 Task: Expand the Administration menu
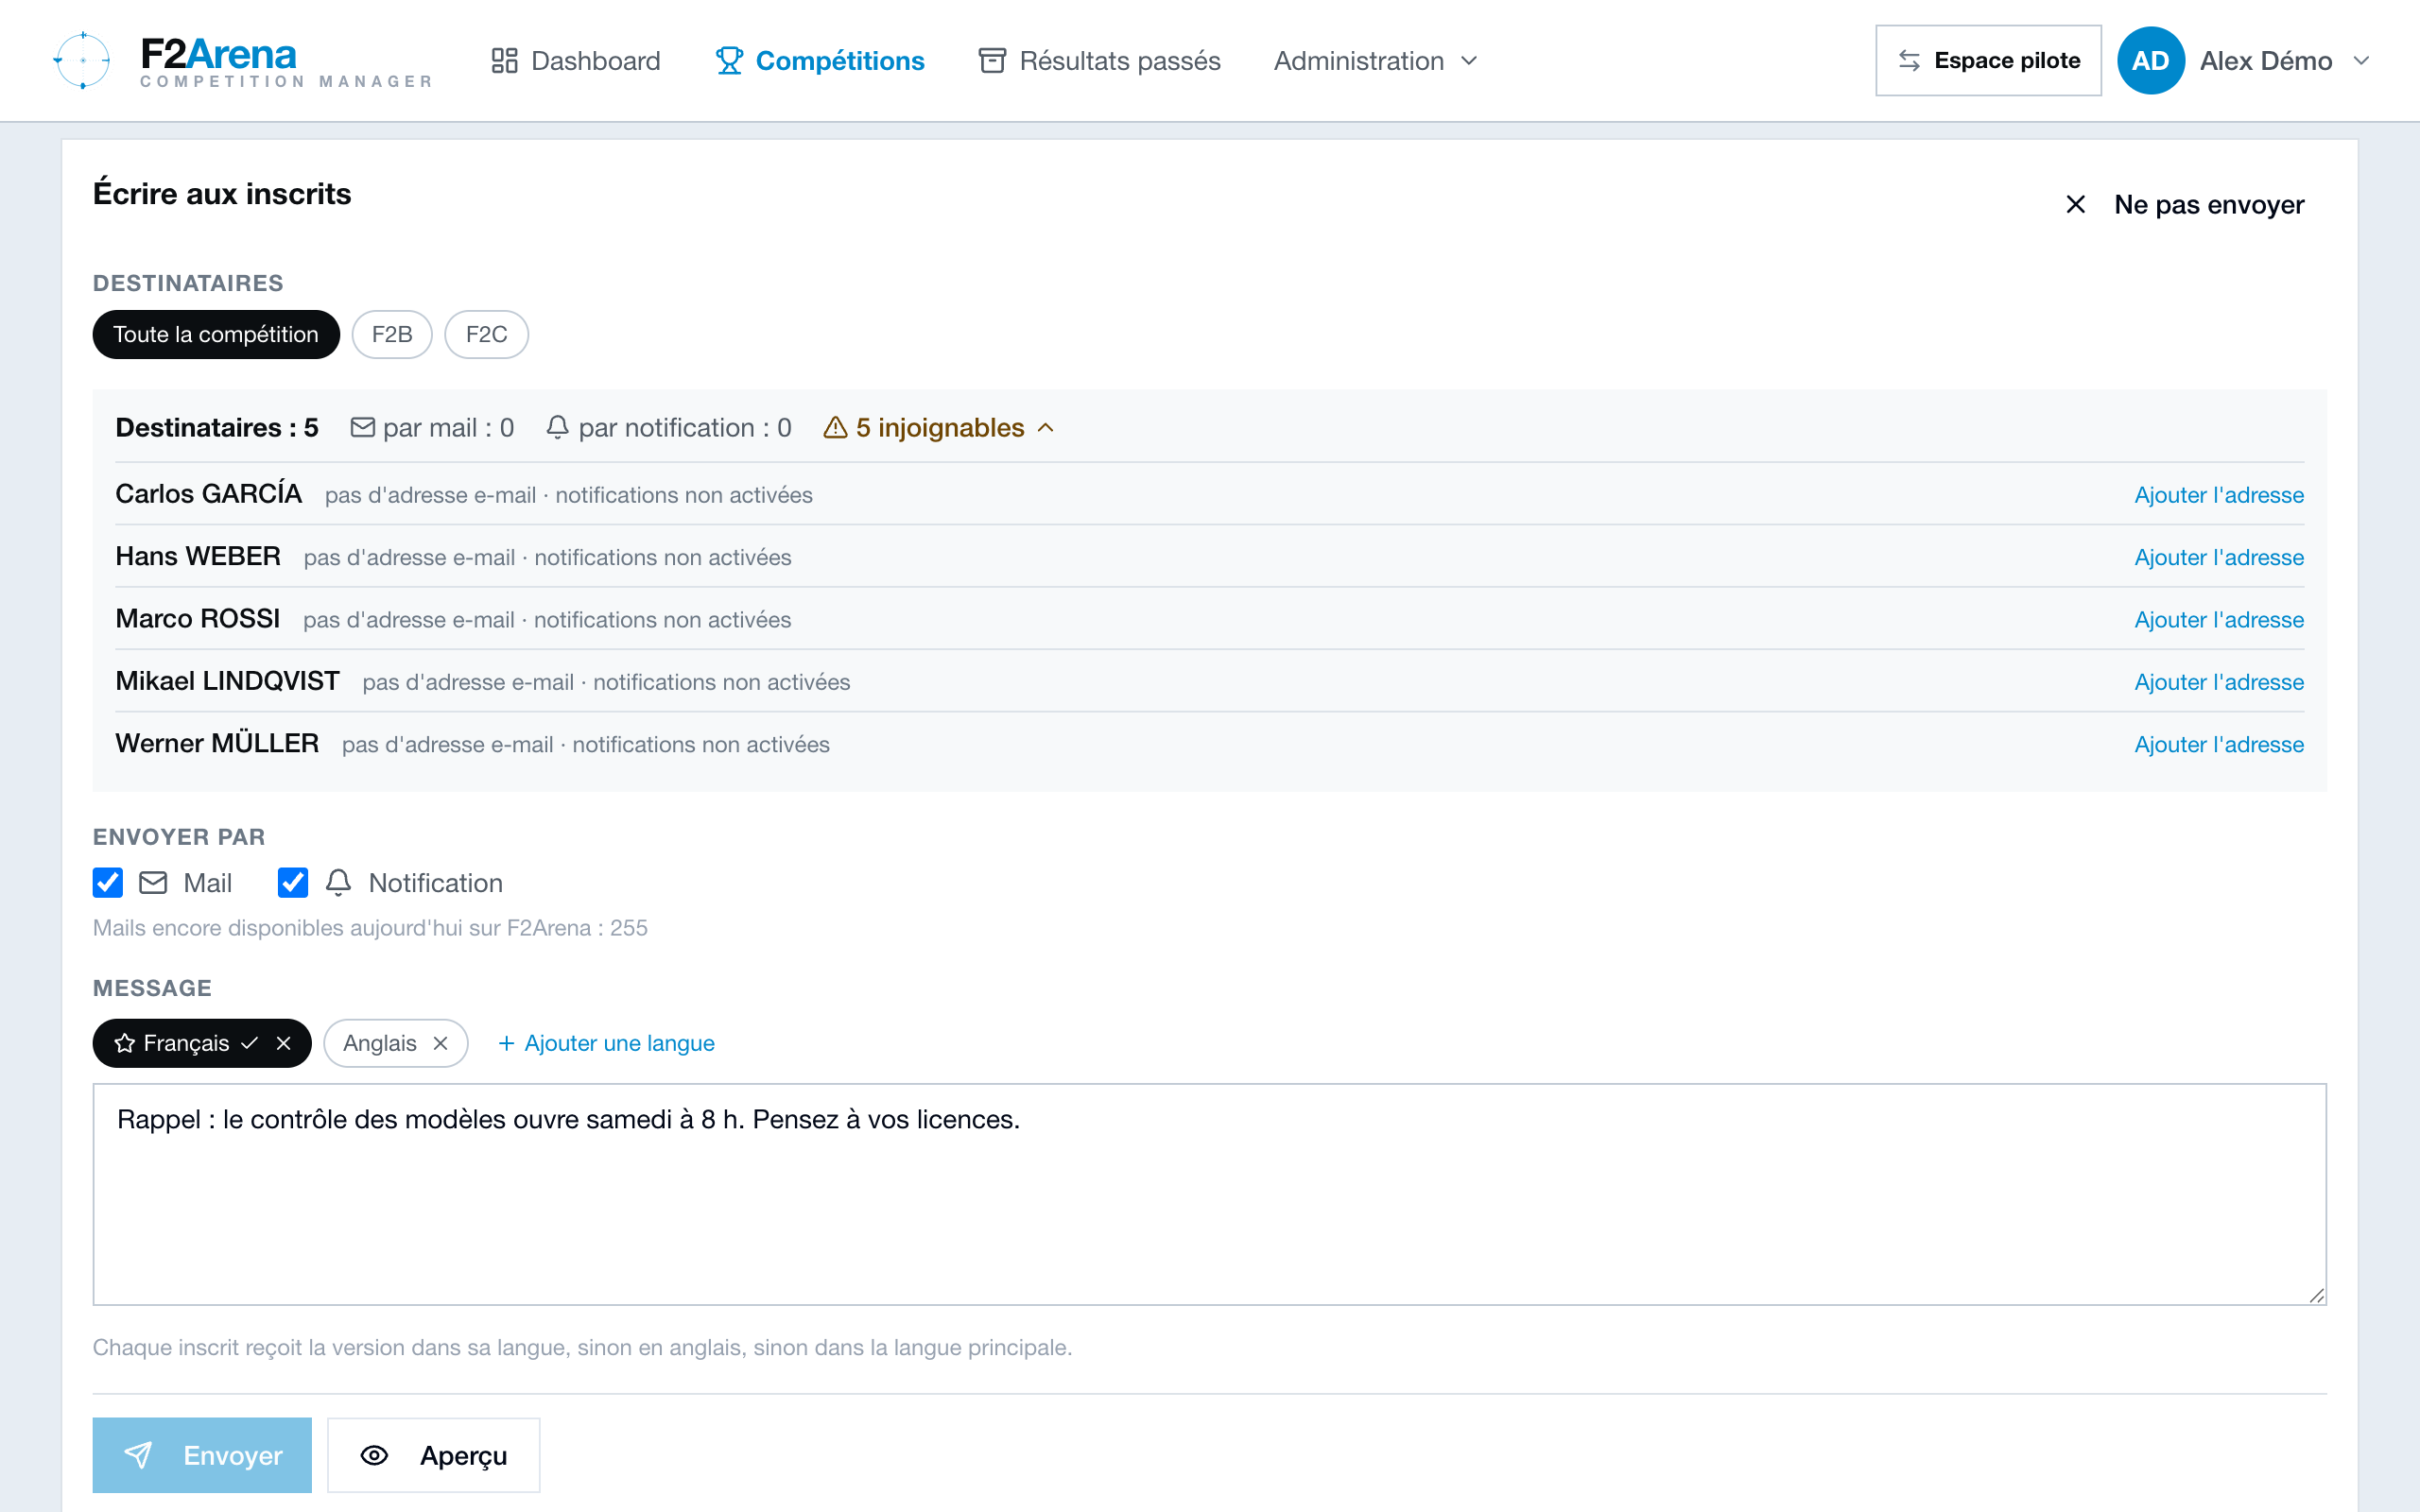(x=1375, y=61)
